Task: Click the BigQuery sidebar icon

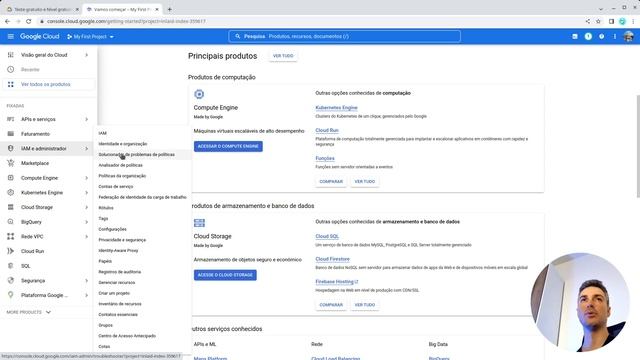Action: click(x=11, y=222)
